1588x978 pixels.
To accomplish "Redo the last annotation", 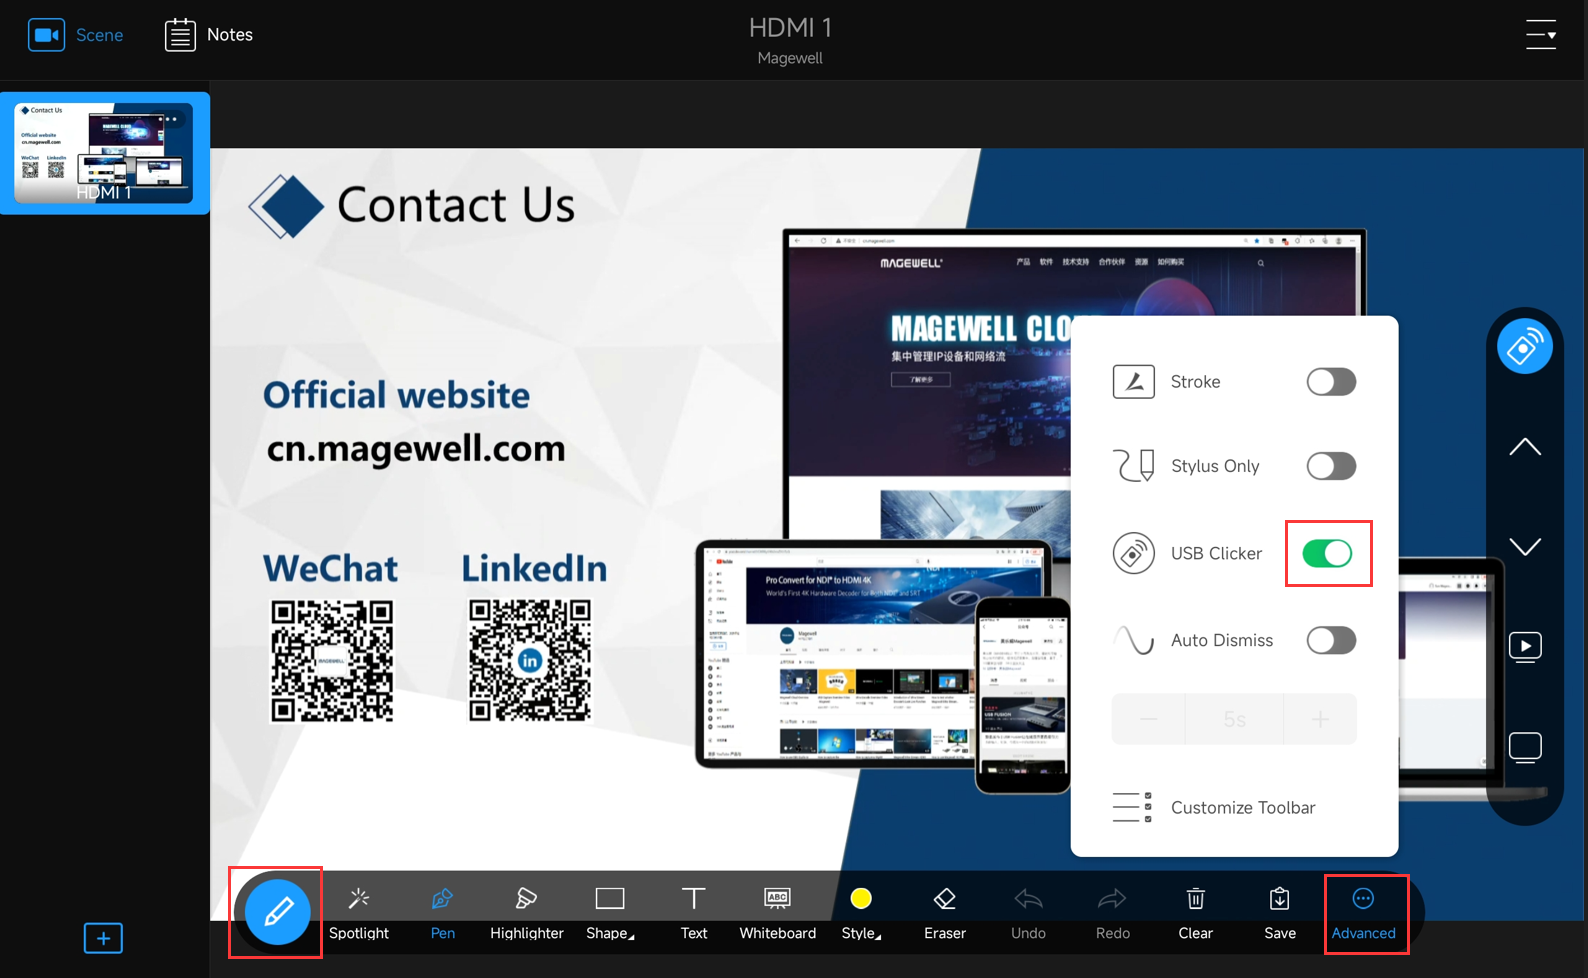I will [x=1112, y=914].
